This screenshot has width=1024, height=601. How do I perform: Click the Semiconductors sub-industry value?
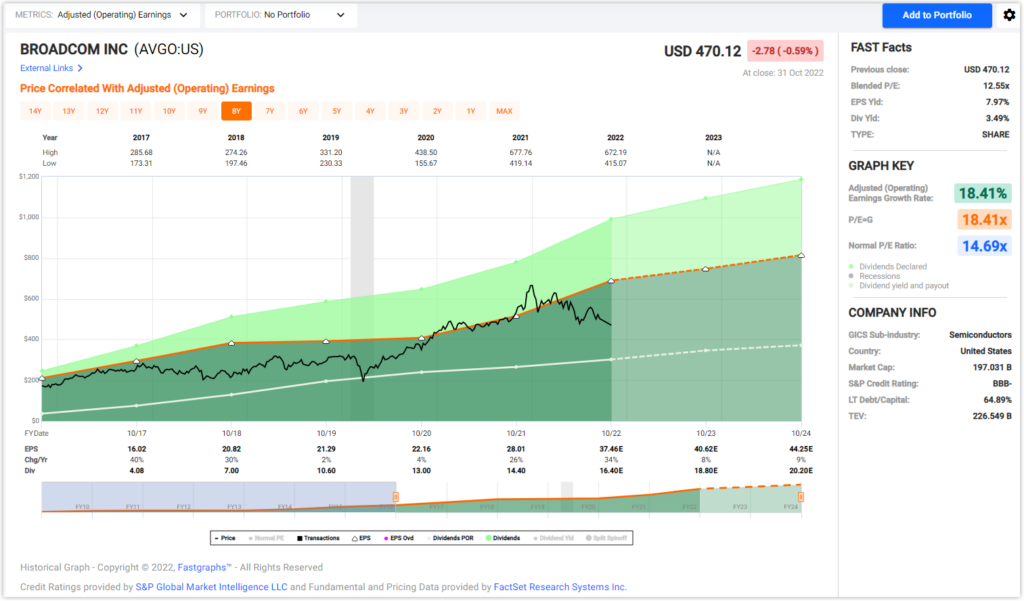[980, 335]
